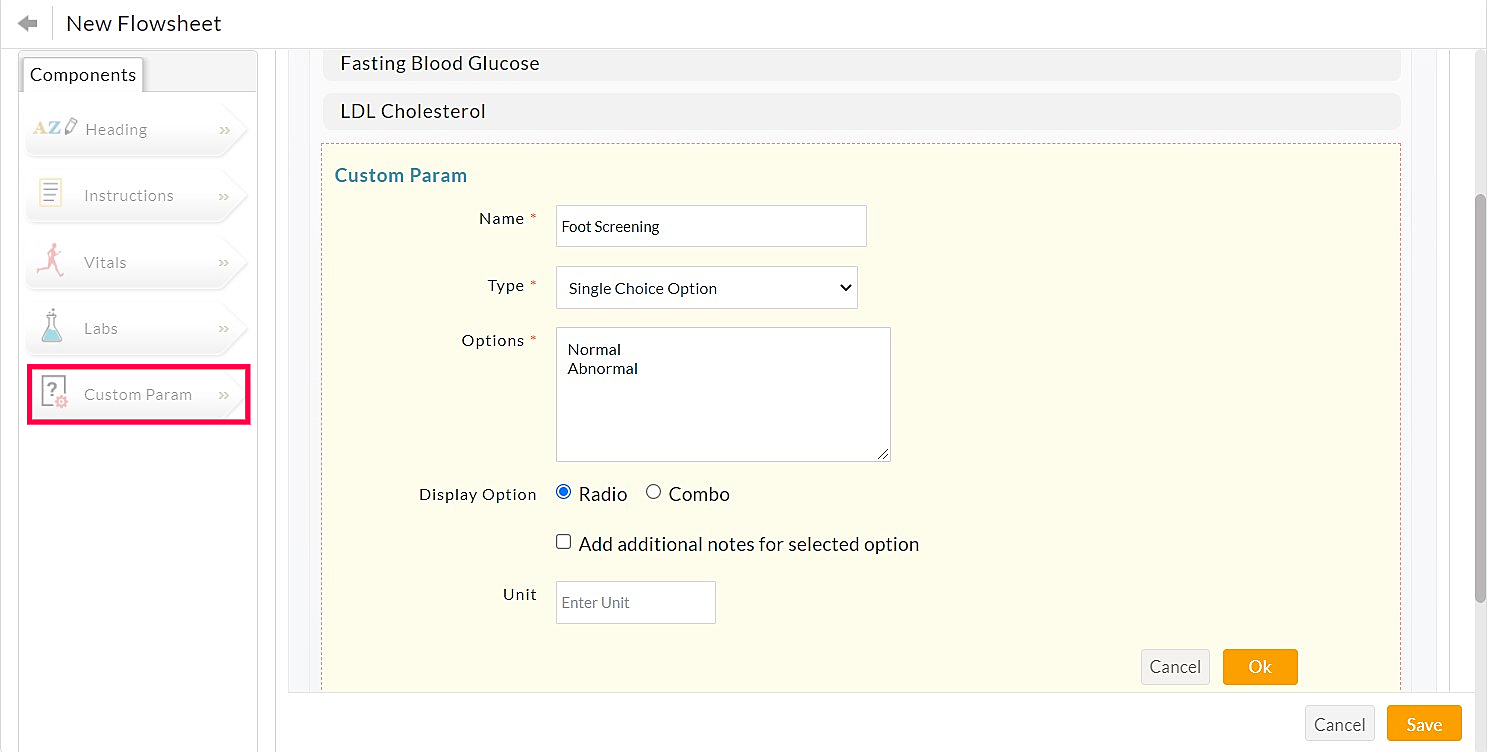Click the chevron arrows beside Labs
The height and width of the screenshot is (752, 1487).
tap(225, 329)
